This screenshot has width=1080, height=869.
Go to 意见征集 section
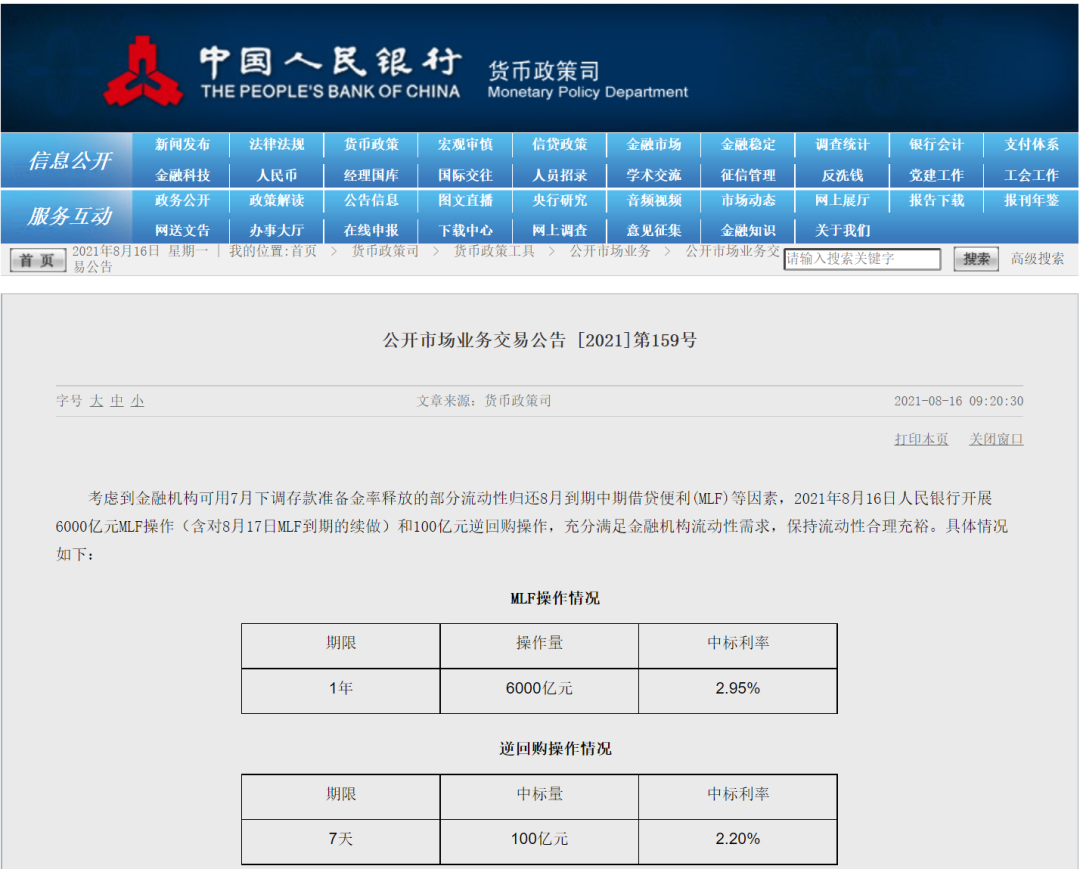point(654,231)
